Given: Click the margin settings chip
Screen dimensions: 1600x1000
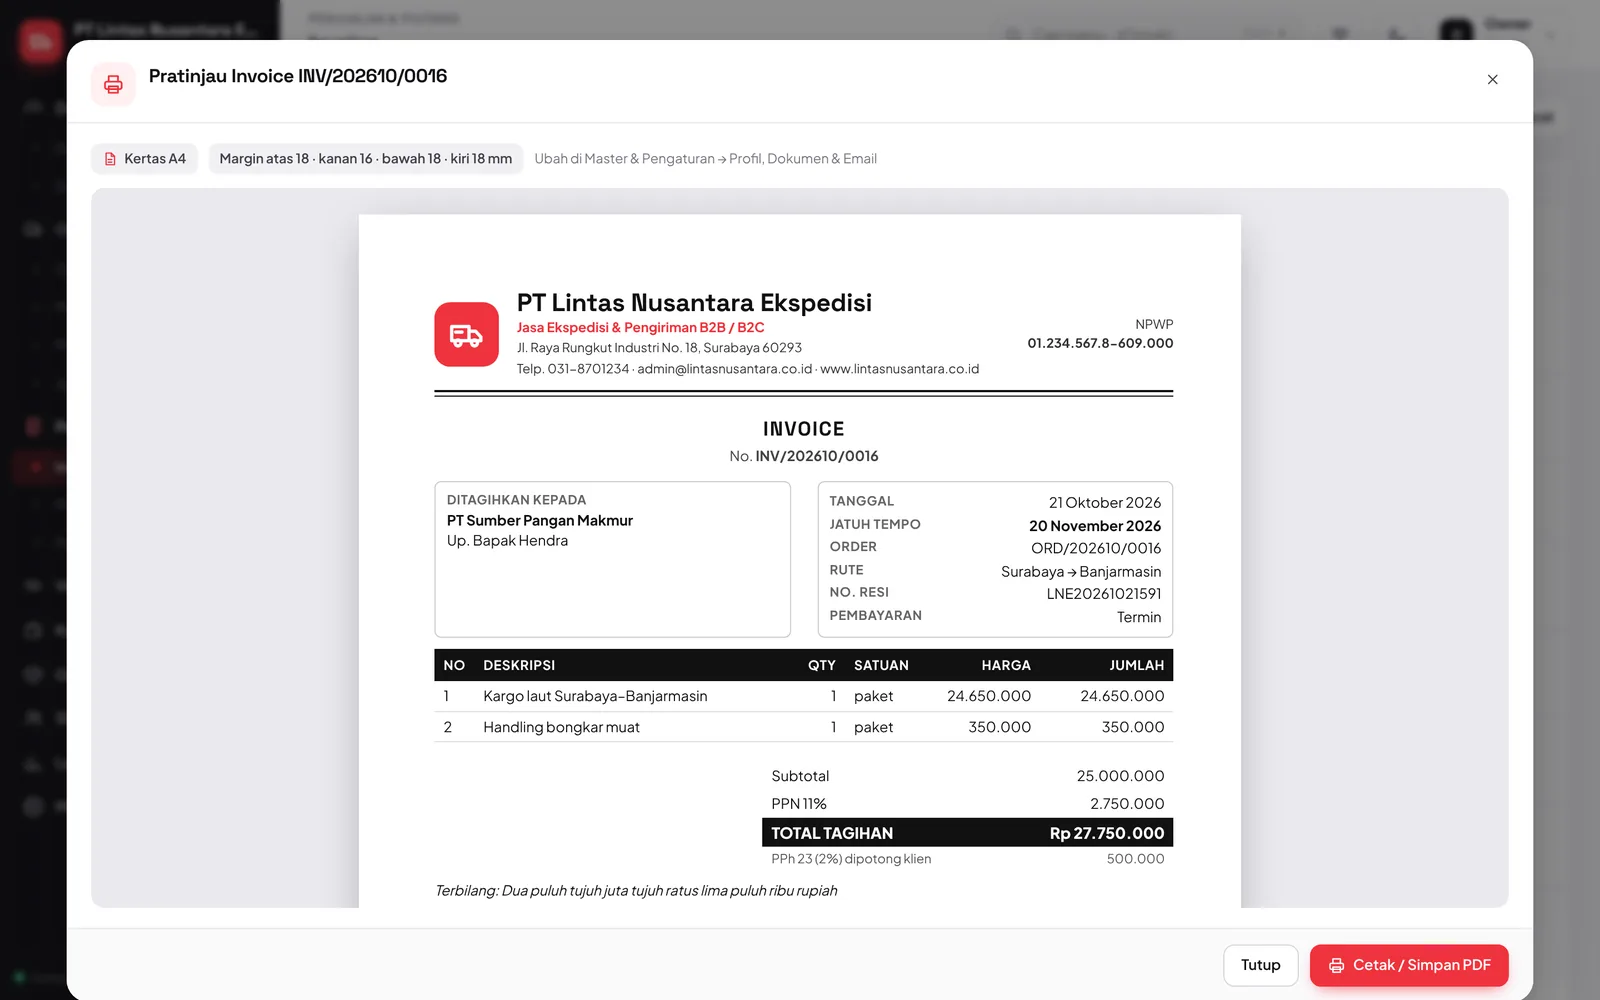Looking at the screenshot, I should point(366,159).
